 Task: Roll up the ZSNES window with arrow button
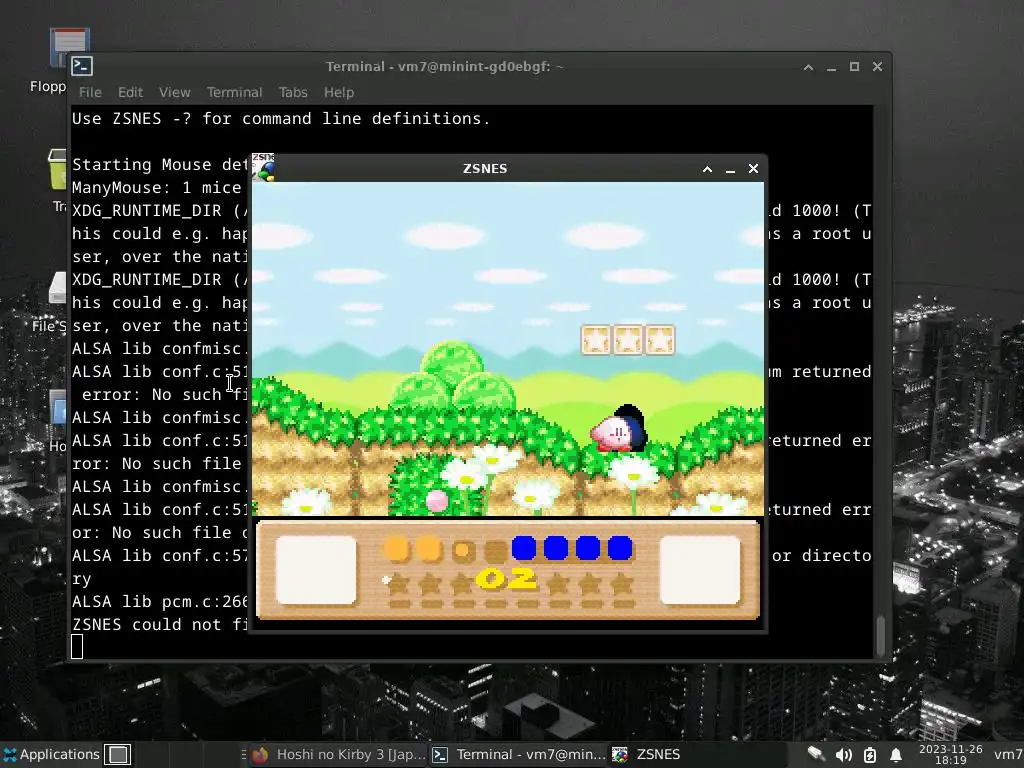pyautogui.click(x=707, y=169)
